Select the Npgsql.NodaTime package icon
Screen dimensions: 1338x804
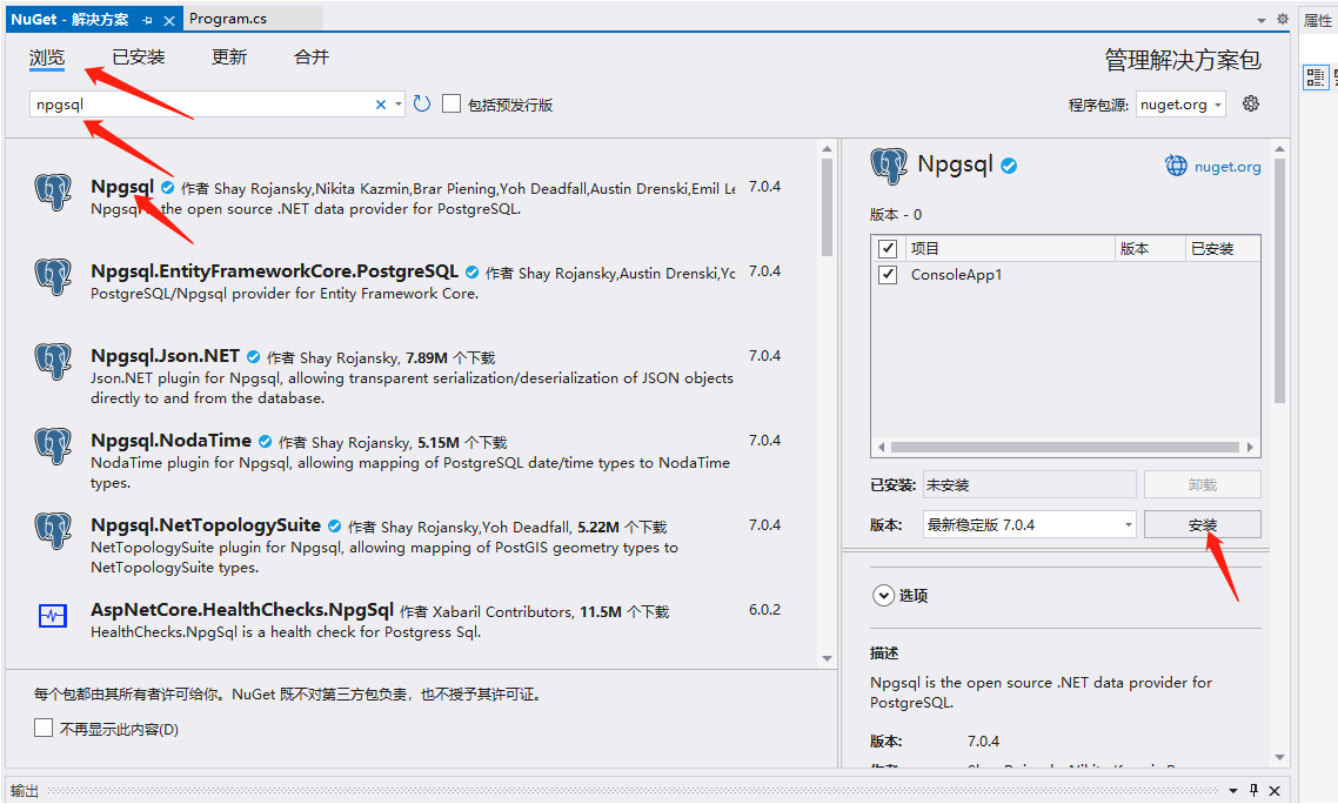[53, 445]
